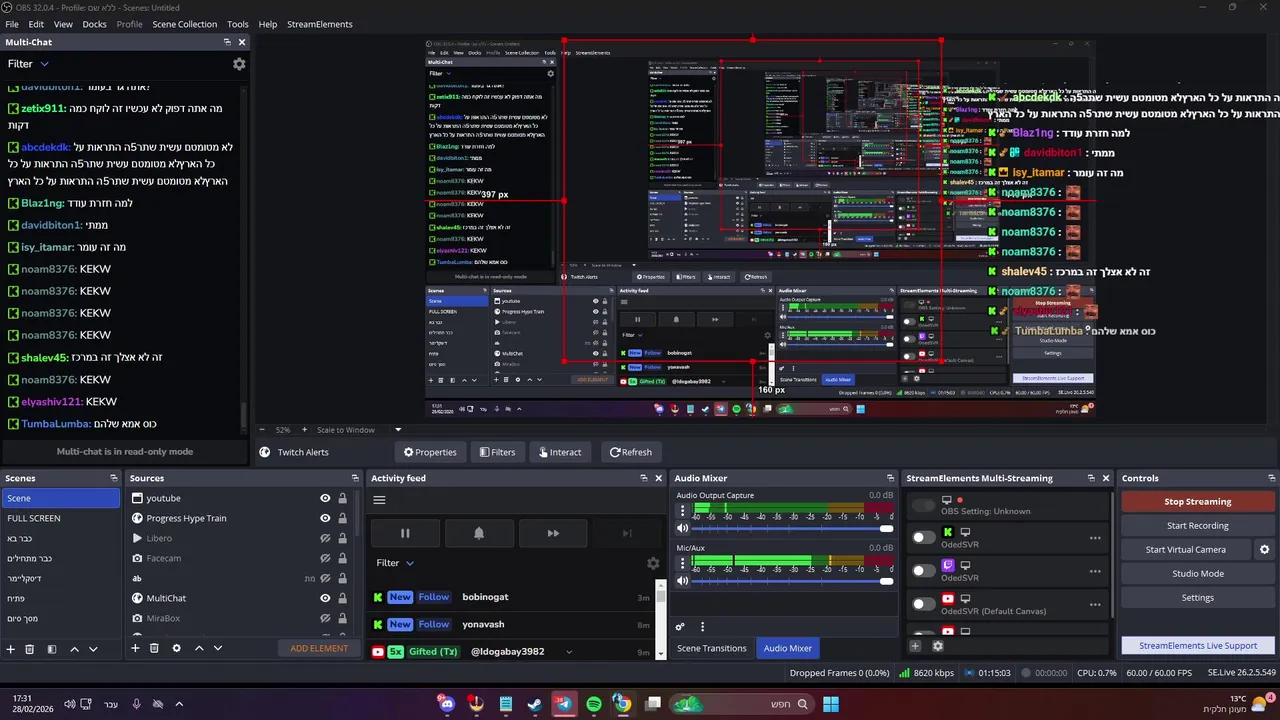Viewport: 1280px width, 720px height.
Task: Open source Properties button
Action: 430,452
